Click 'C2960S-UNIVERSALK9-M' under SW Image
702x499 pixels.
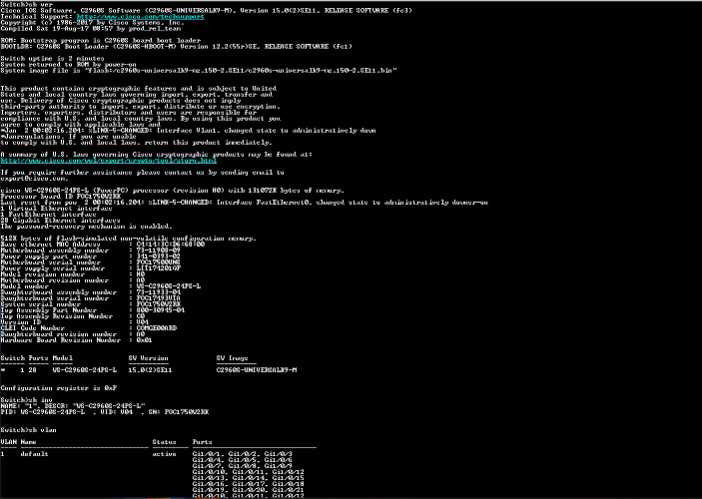(x=257, y=370)
